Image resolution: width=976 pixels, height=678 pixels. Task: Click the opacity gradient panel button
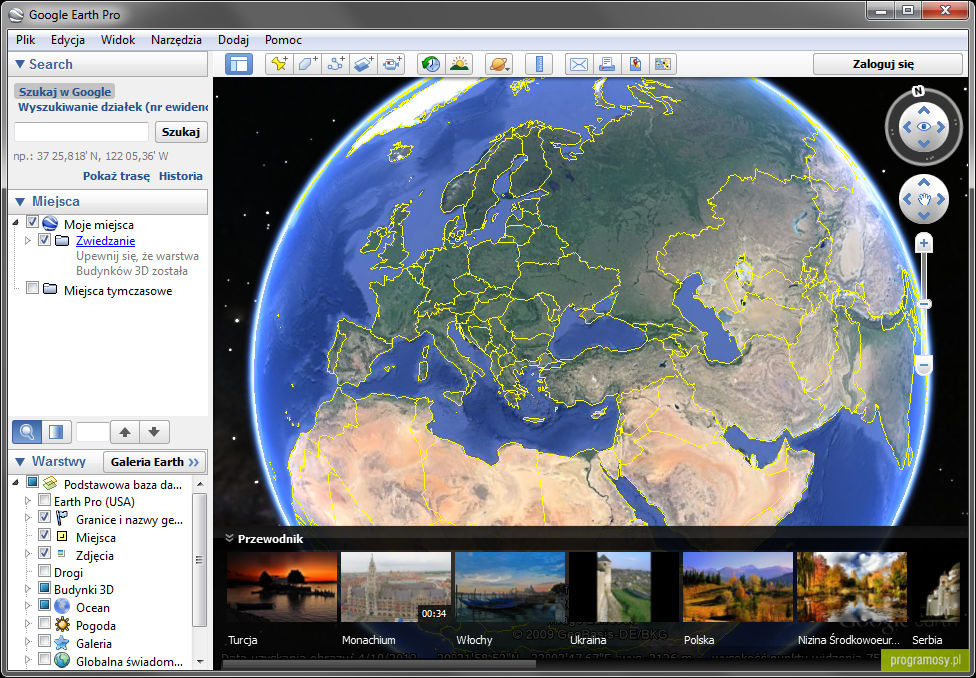[56, 431]
